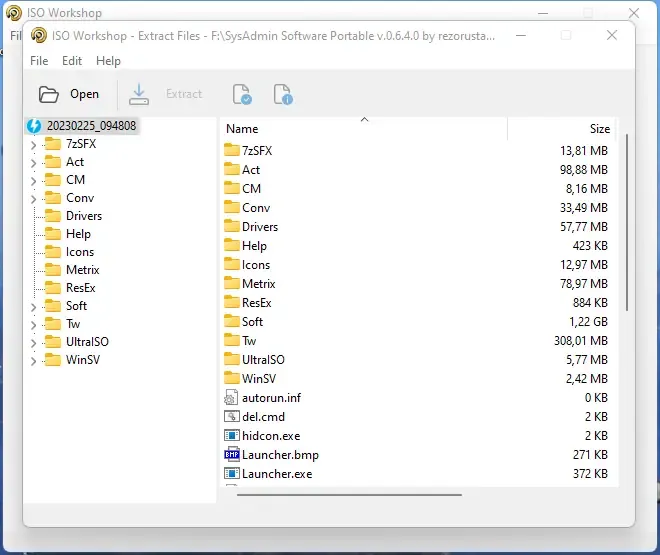Select 20230225_094808 root label in tree

click(x=91, y=126)
